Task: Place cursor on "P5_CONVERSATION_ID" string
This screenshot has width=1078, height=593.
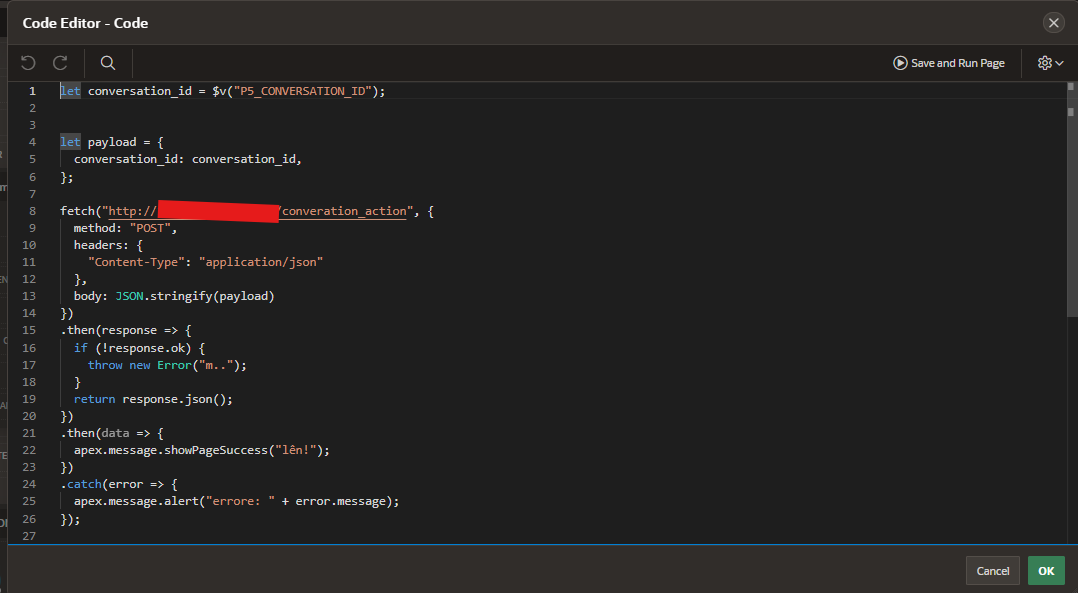Action: coord(302,91)
